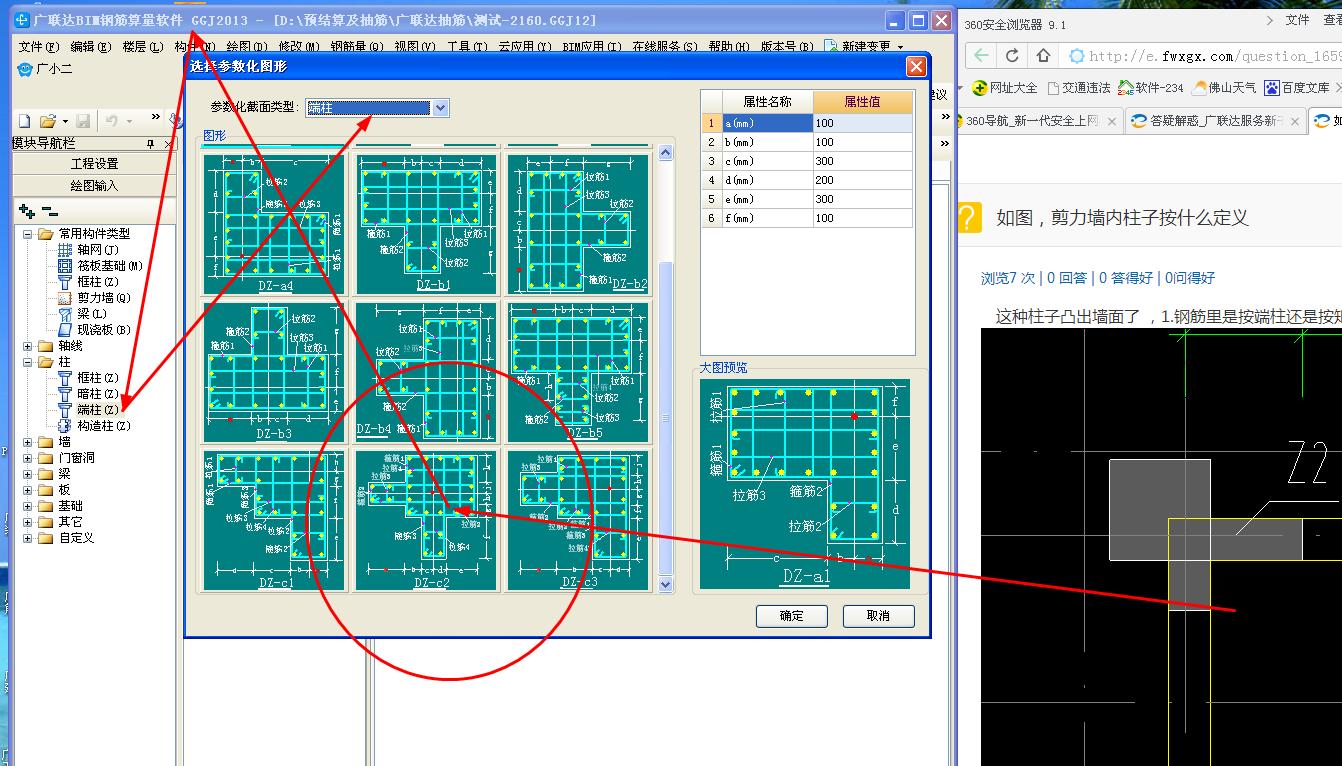
Task: Click the collapse-all minus icon in navigation panel
Action: 49,211
